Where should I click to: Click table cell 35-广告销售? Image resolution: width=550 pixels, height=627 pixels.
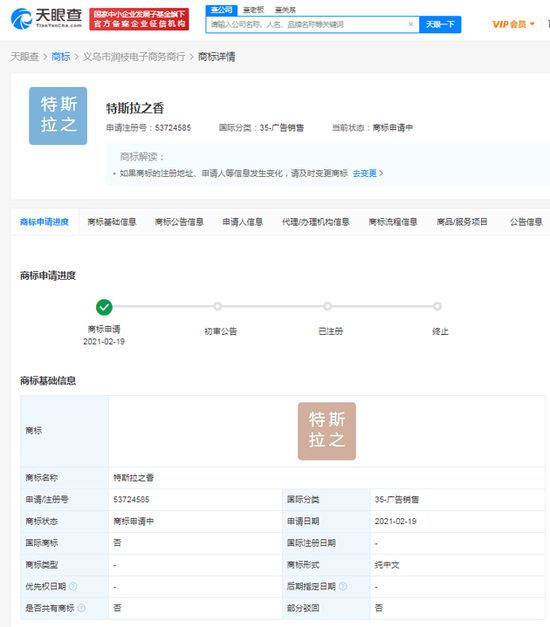click(396, 499)
